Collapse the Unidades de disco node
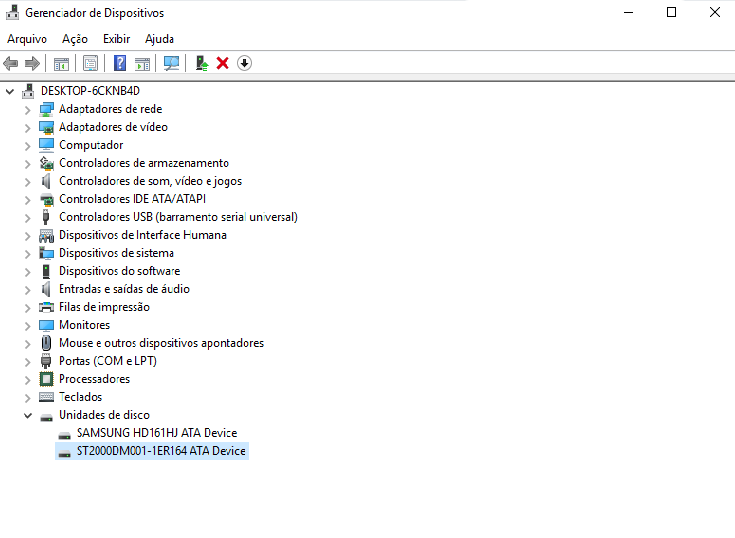 point(28,416)
